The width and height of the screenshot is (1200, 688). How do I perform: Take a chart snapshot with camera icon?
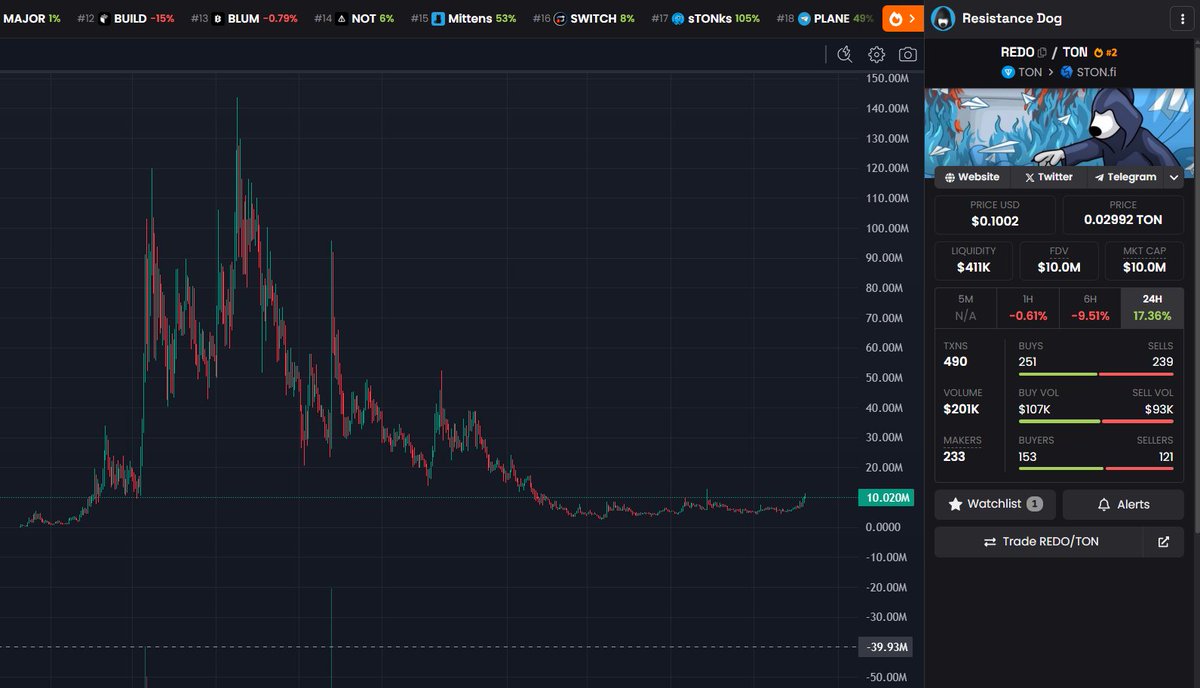coord(907,54)
